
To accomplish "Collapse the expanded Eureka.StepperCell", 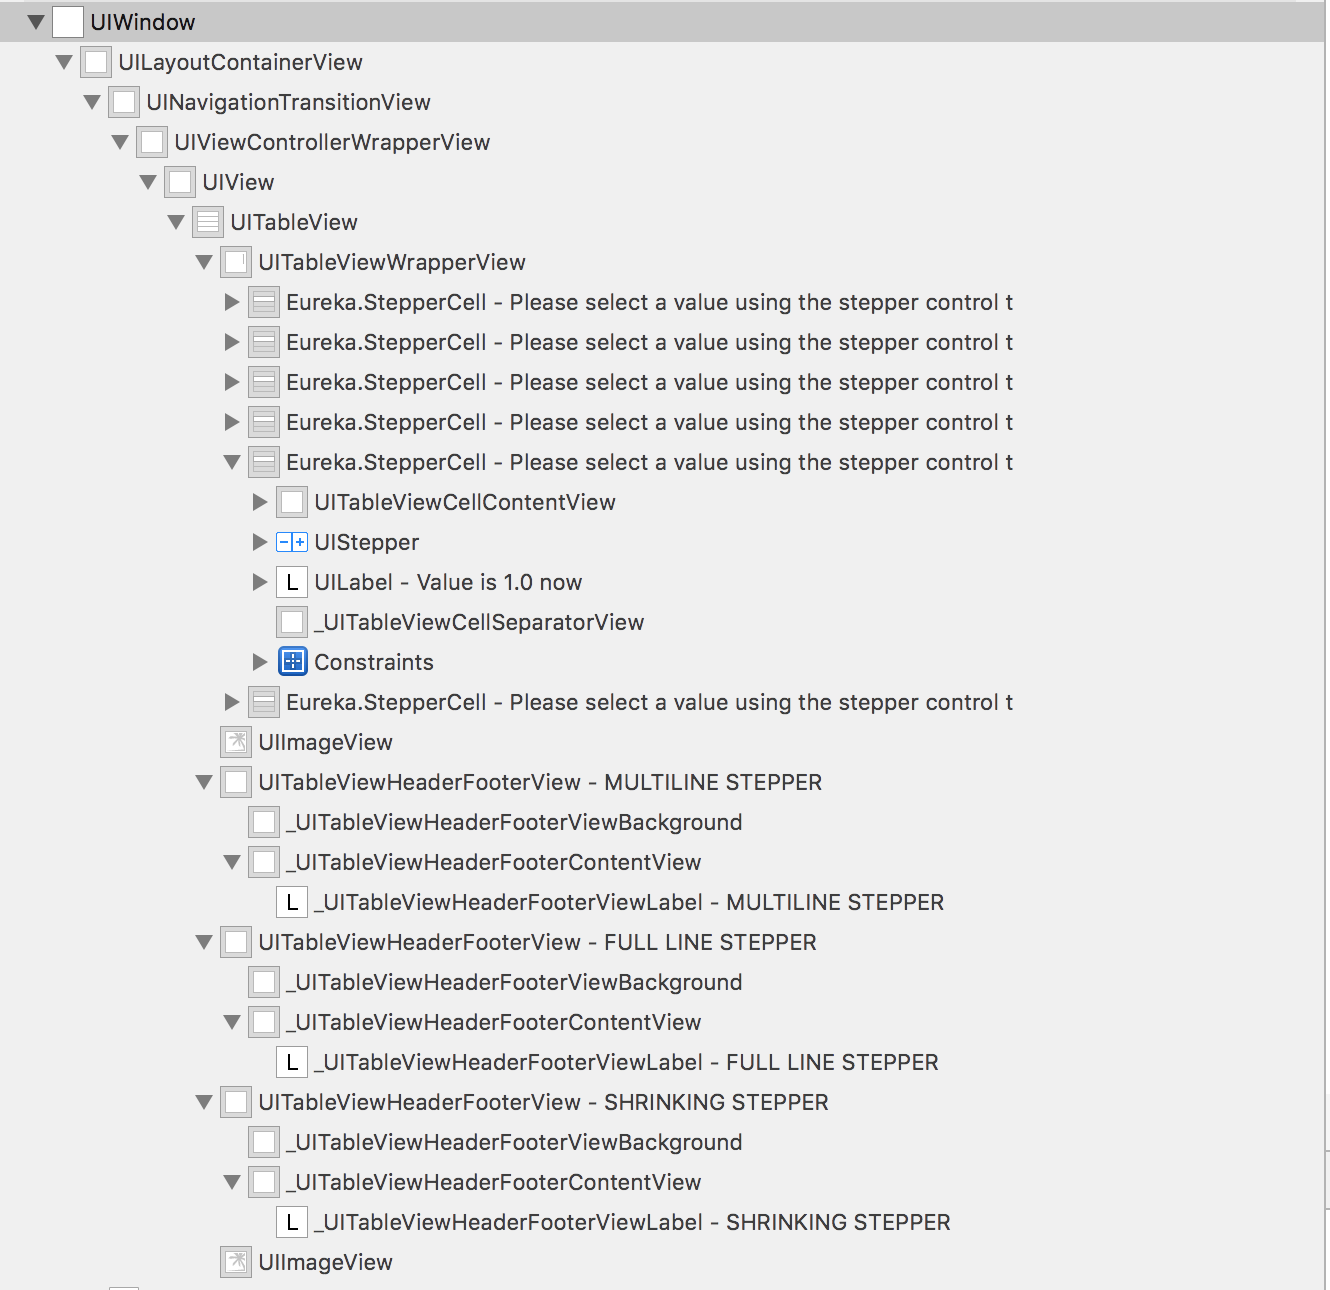I will click(231, 462).
